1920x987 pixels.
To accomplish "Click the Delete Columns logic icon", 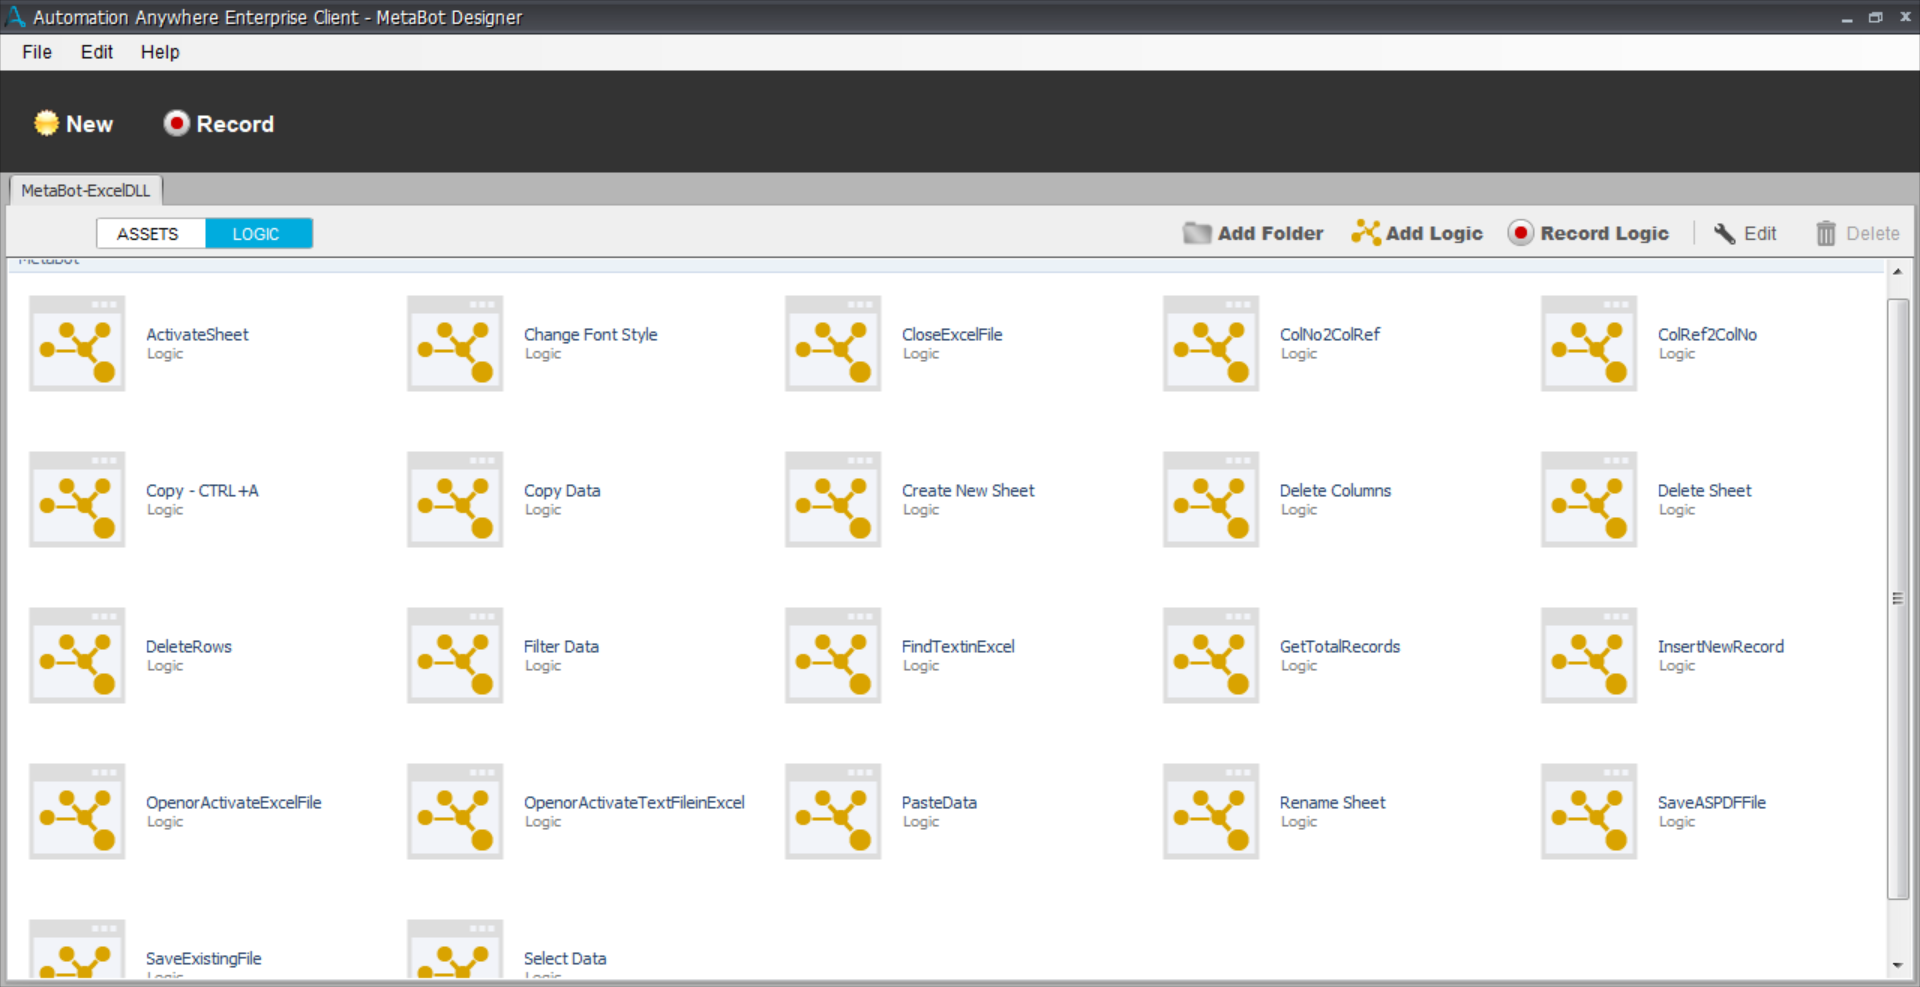I will pyautogui.click(x=1211, y=499).
